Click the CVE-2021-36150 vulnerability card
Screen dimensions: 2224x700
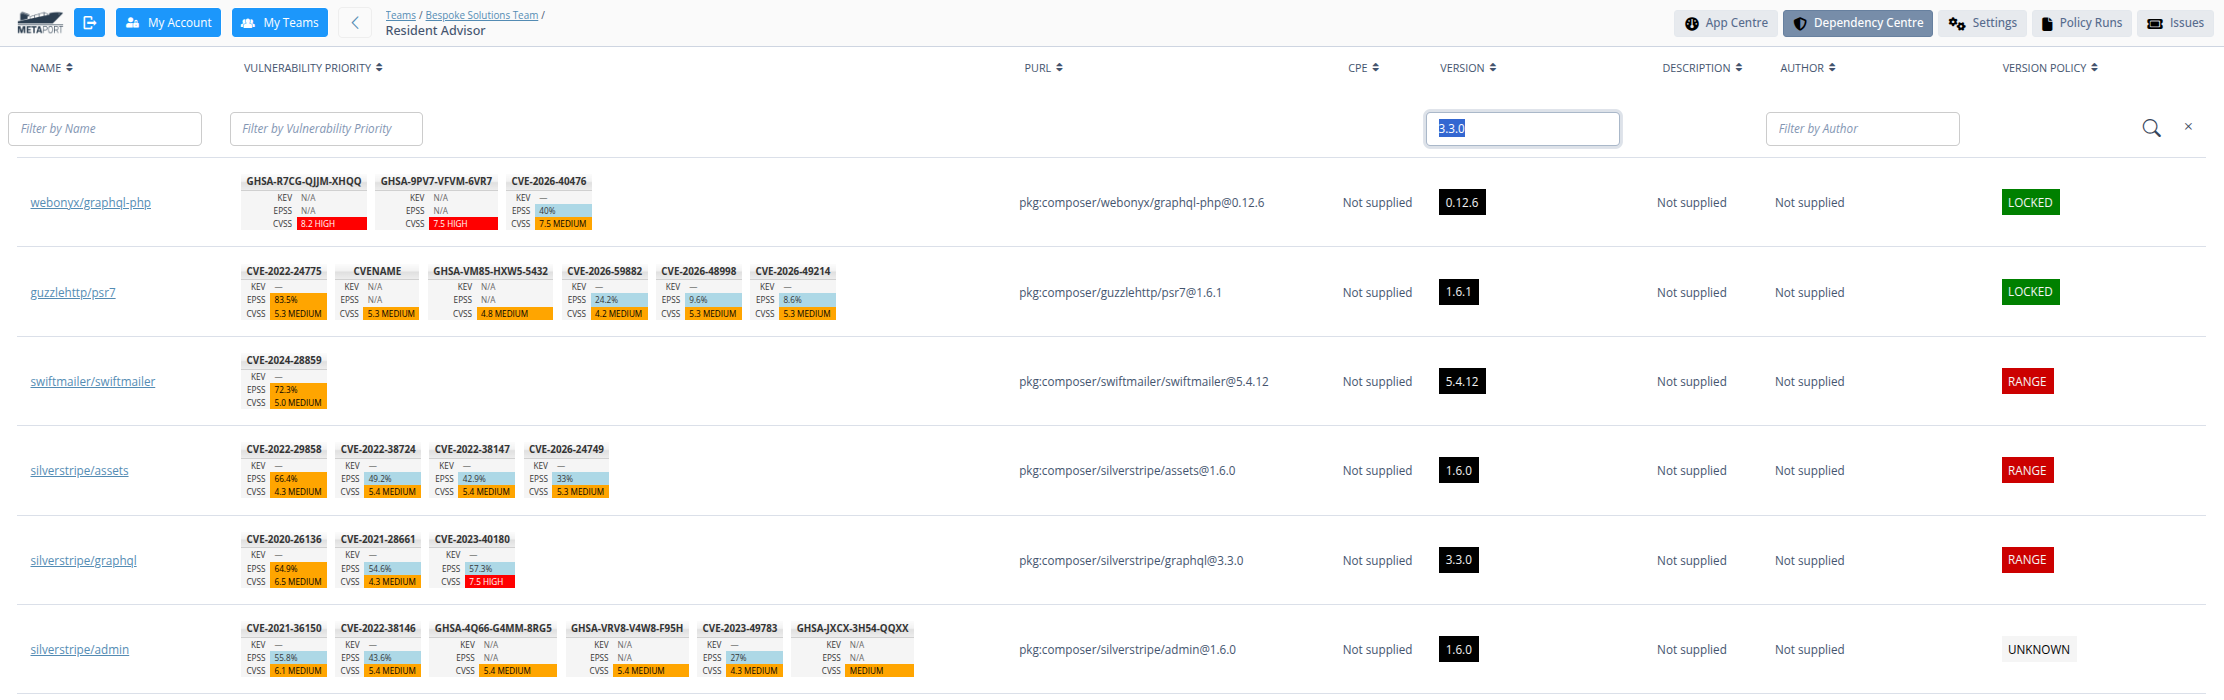284,649
